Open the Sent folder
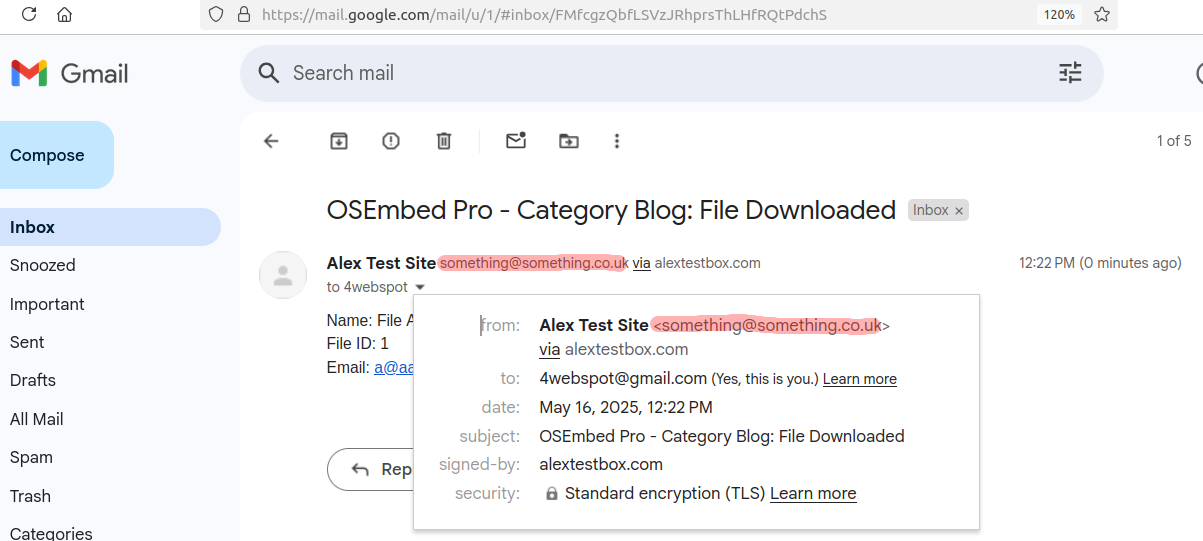Screen dimensions: 1203x541 (27, 342)
